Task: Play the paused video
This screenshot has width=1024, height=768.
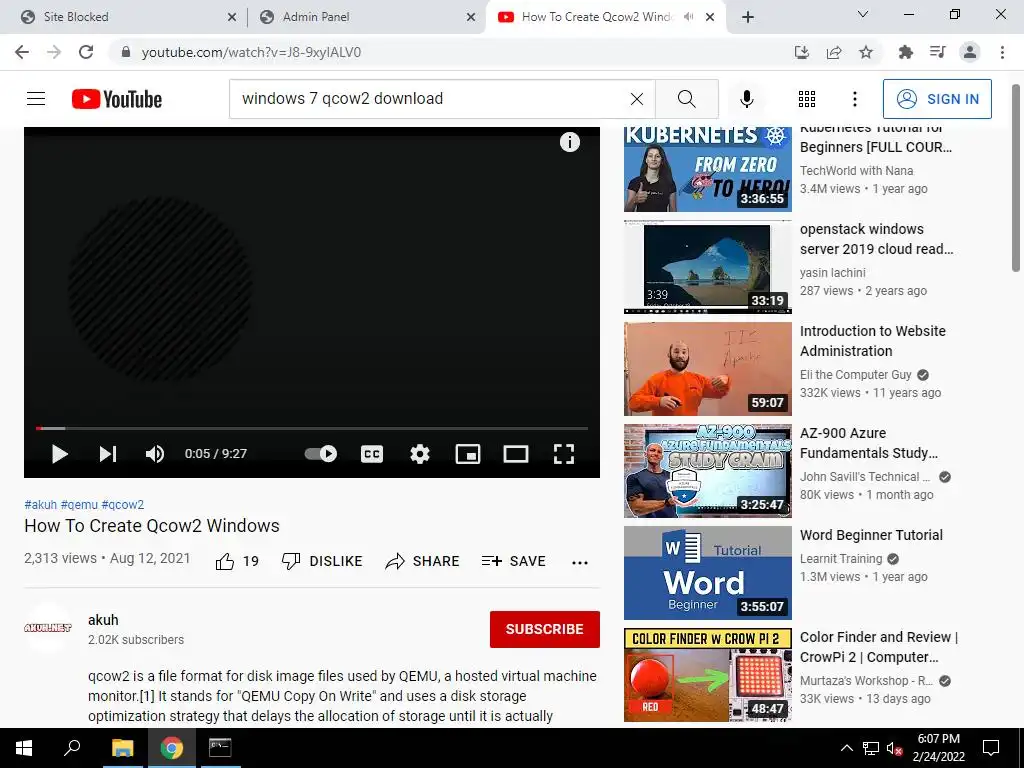Action: [x=59, y=454]
